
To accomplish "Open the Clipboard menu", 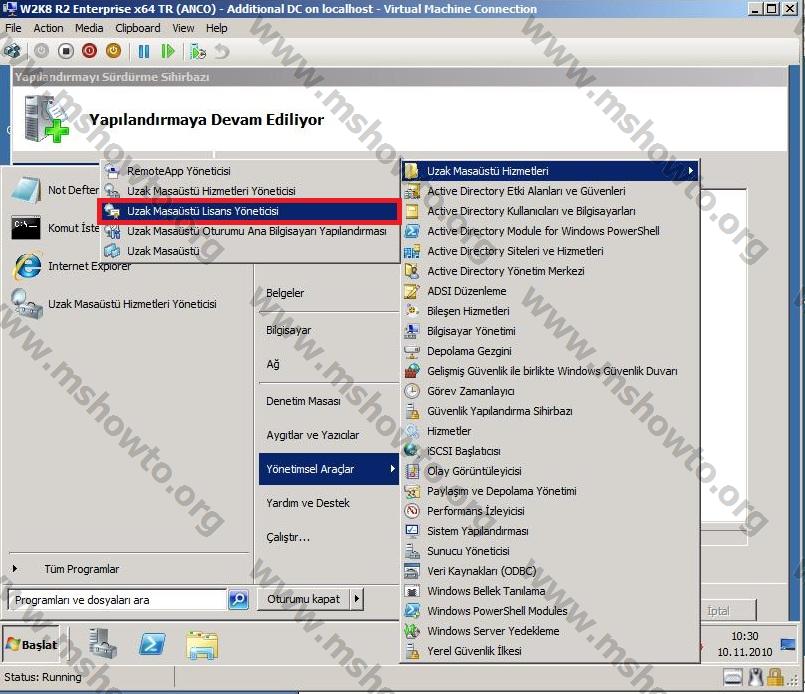I will 137,28.
